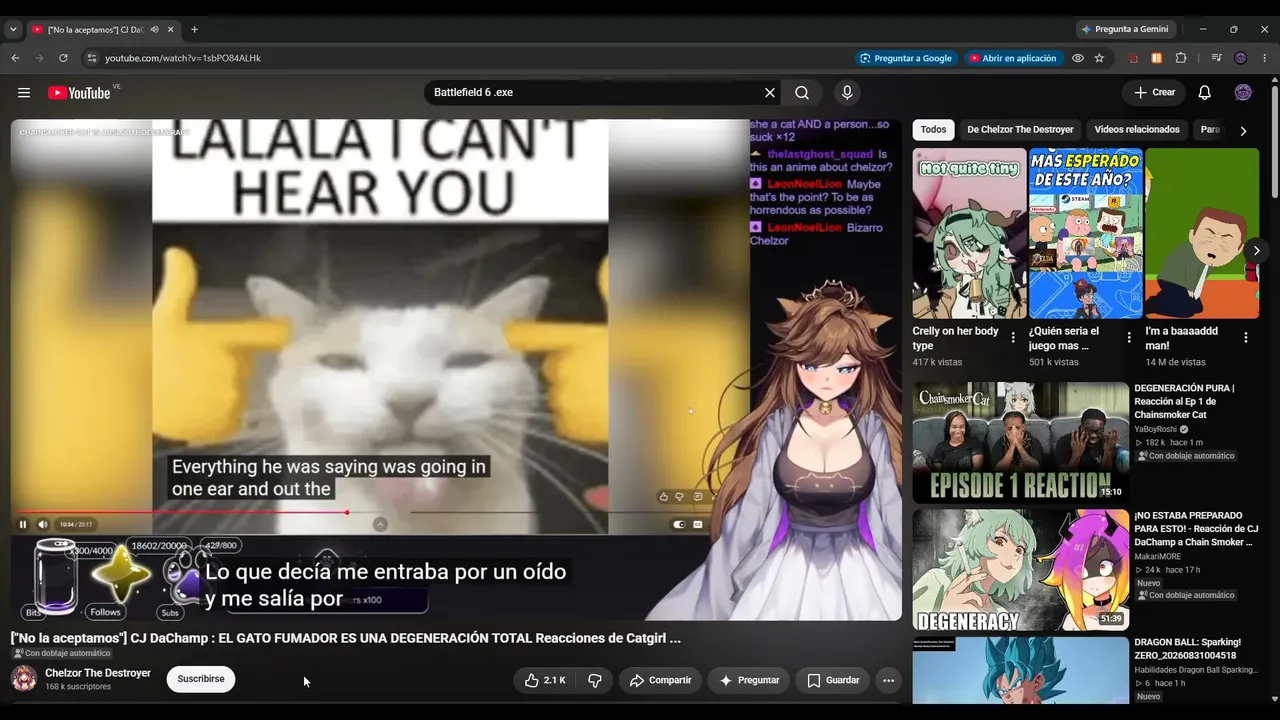The height and width of the screenshot is (720, 1280).
Task: Select De Chelzor The Destroyer chip
Action: tap(1020, 130)
